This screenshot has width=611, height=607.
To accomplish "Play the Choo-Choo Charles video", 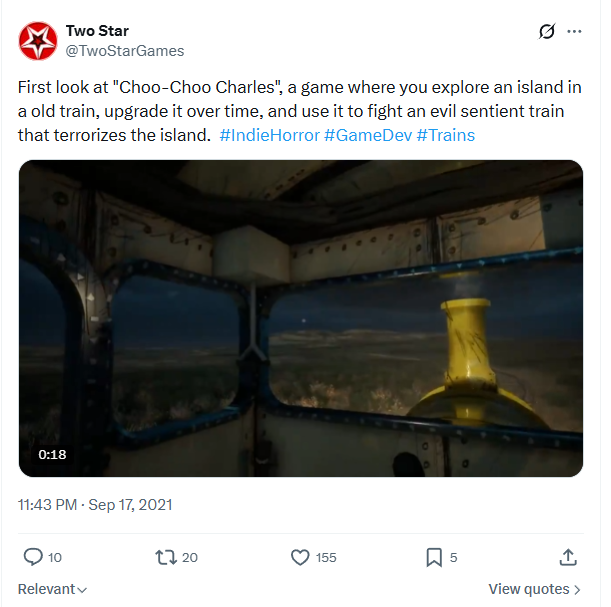I will (x=300, y=318).
